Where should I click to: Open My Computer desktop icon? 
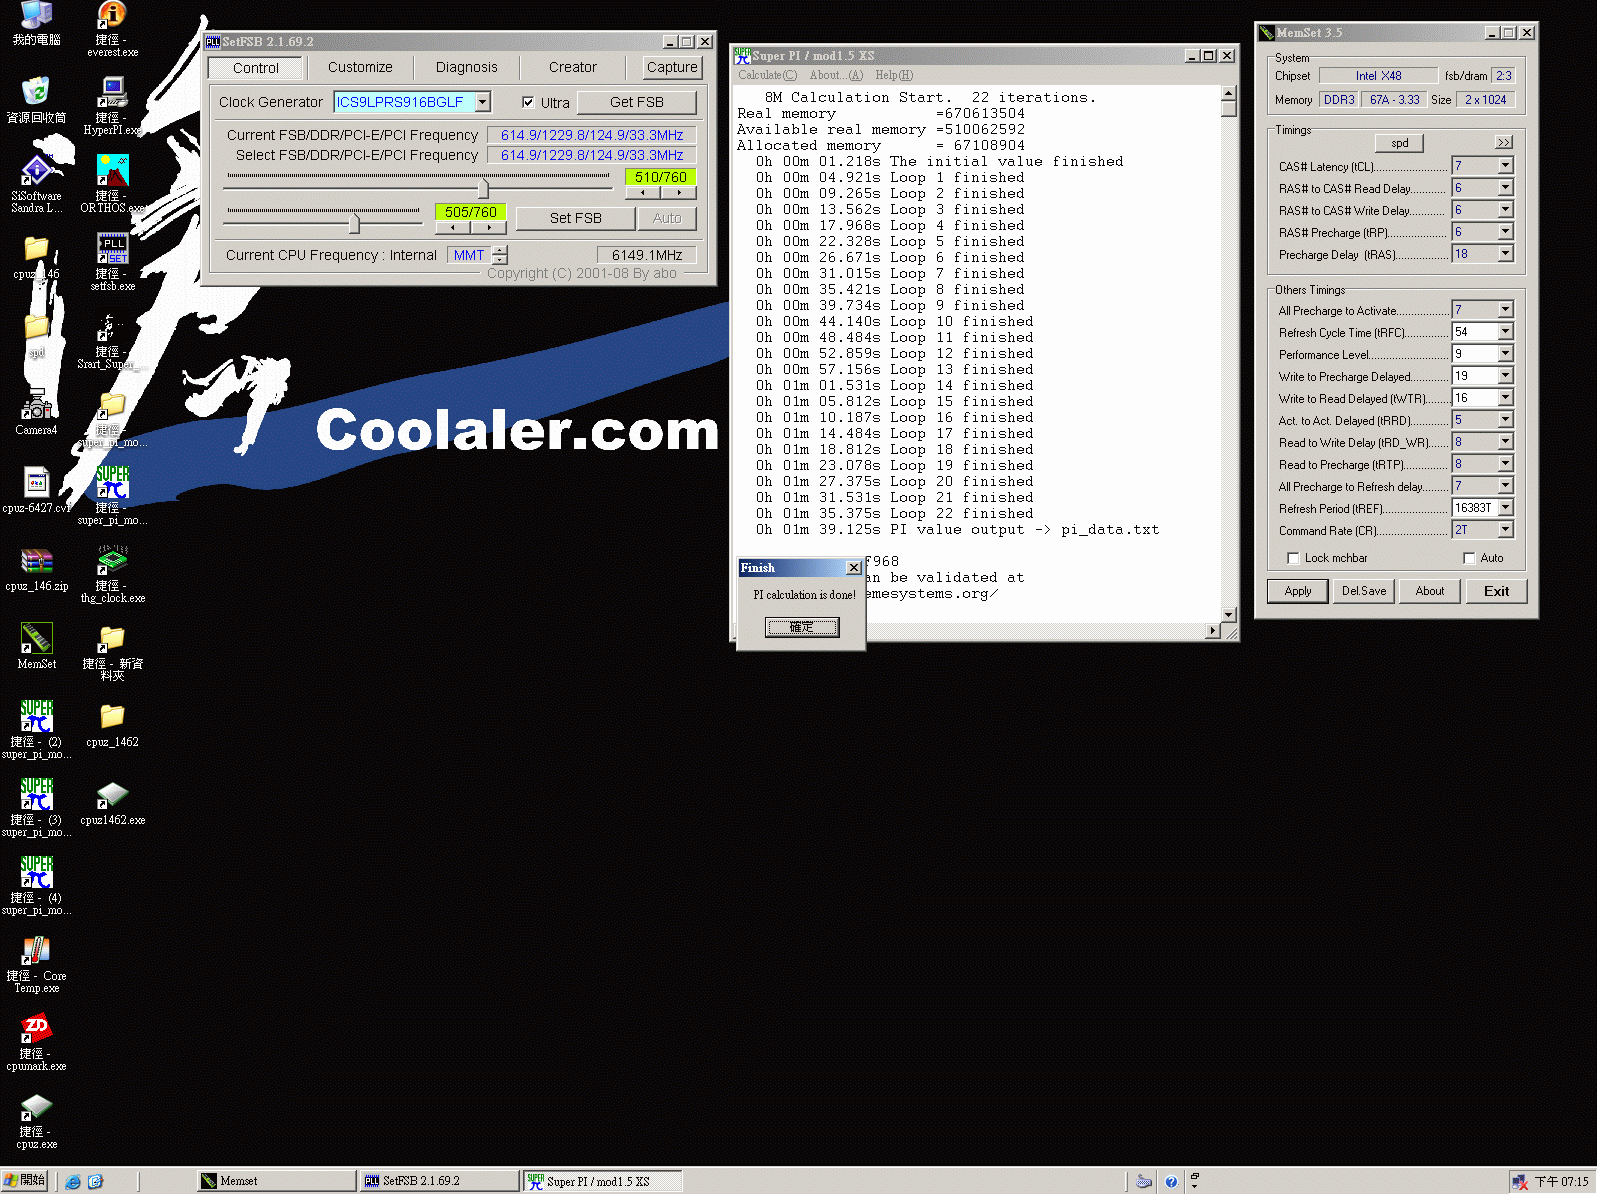pyautogui.click(x=36, y=24)
